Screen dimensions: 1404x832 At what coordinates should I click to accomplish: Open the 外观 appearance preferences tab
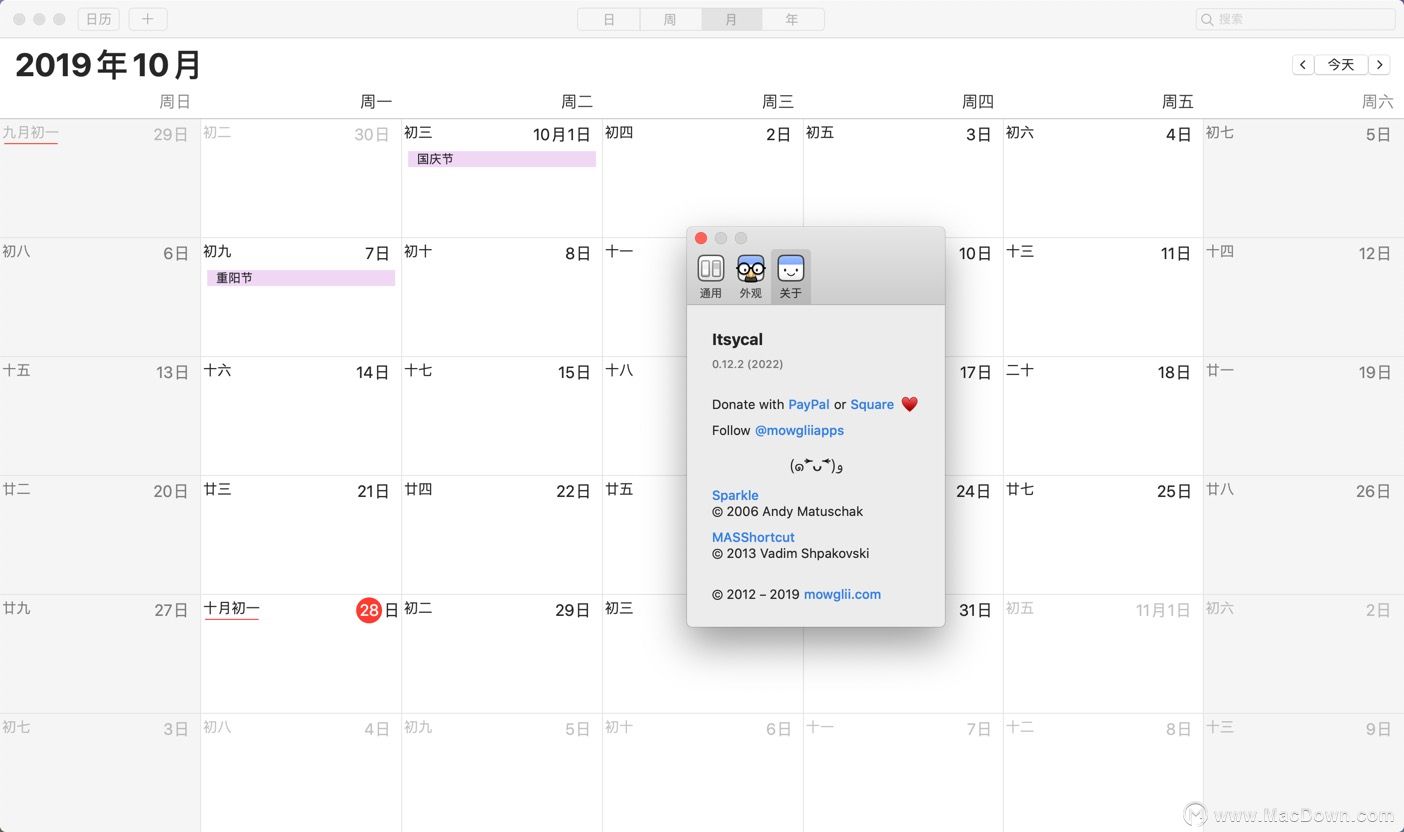coord(750,276)
